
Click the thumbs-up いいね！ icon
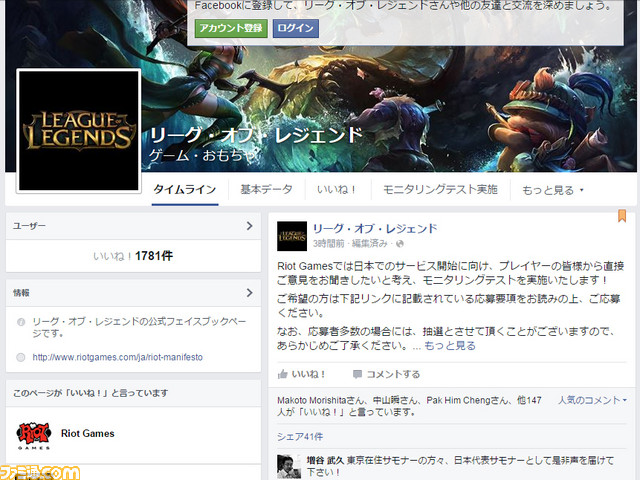click(x=282, y=374)
